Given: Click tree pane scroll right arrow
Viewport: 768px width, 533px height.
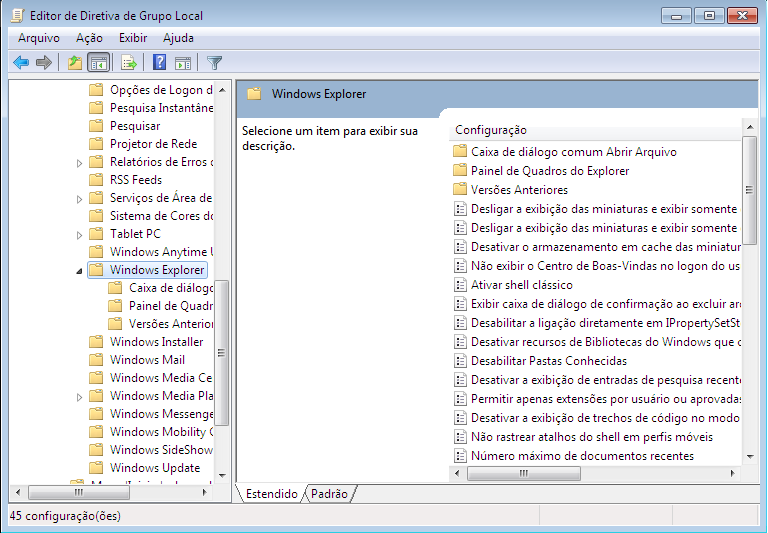Looking at the screenshot, I should (205, 492).
